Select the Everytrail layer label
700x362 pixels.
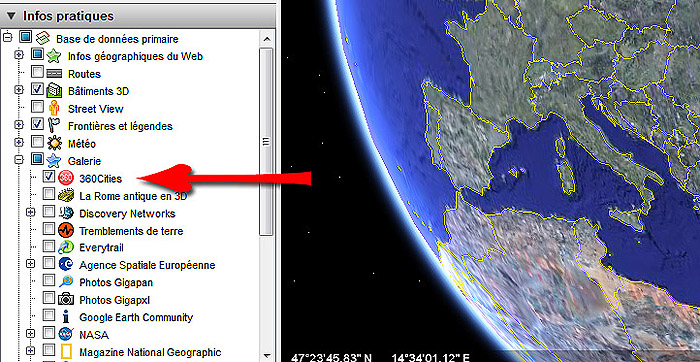(101, 248)
